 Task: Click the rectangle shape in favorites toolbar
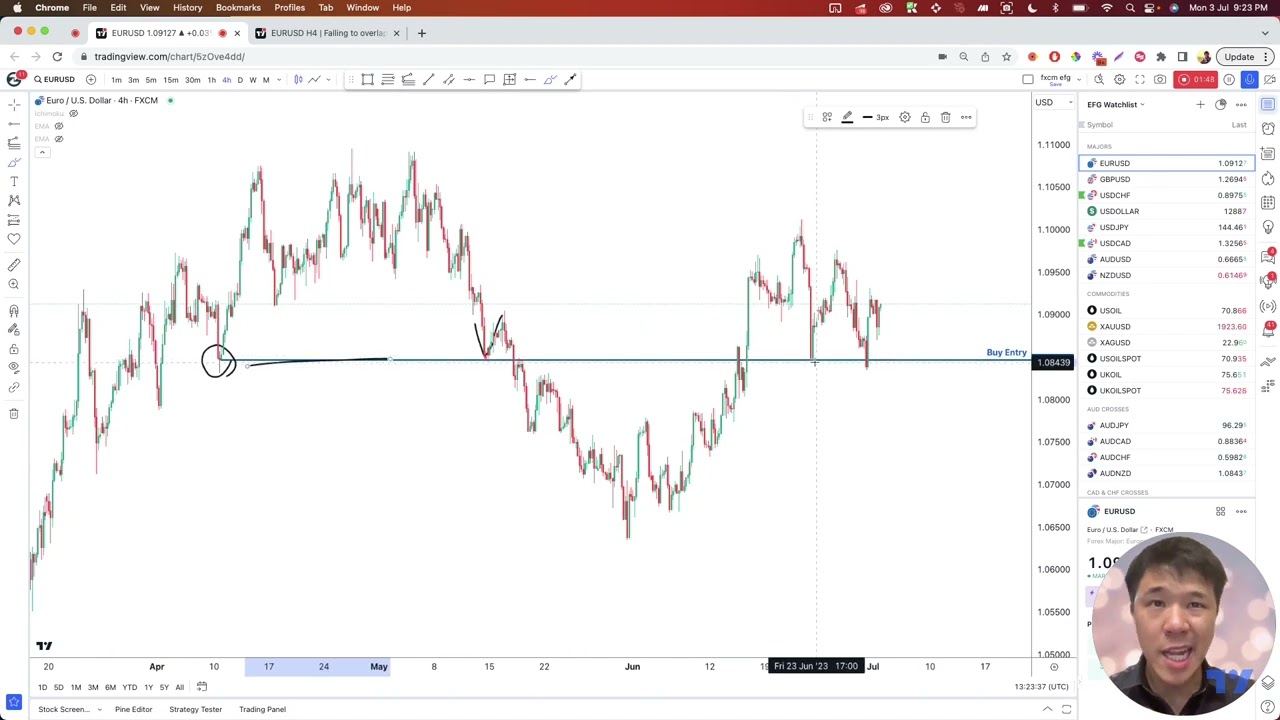coord(367,79)
